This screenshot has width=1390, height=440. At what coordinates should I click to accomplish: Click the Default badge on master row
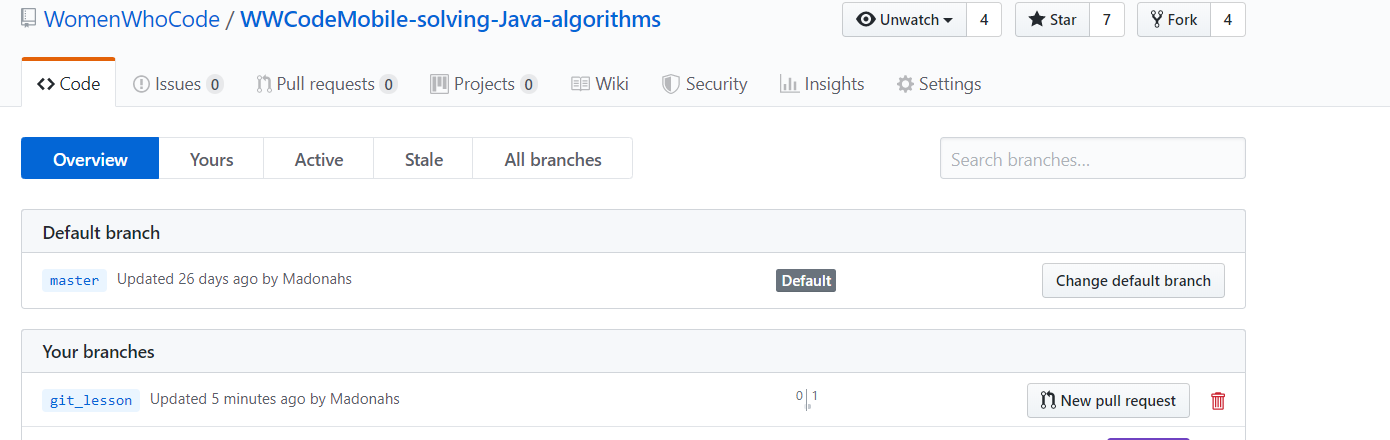pos(806,281)
